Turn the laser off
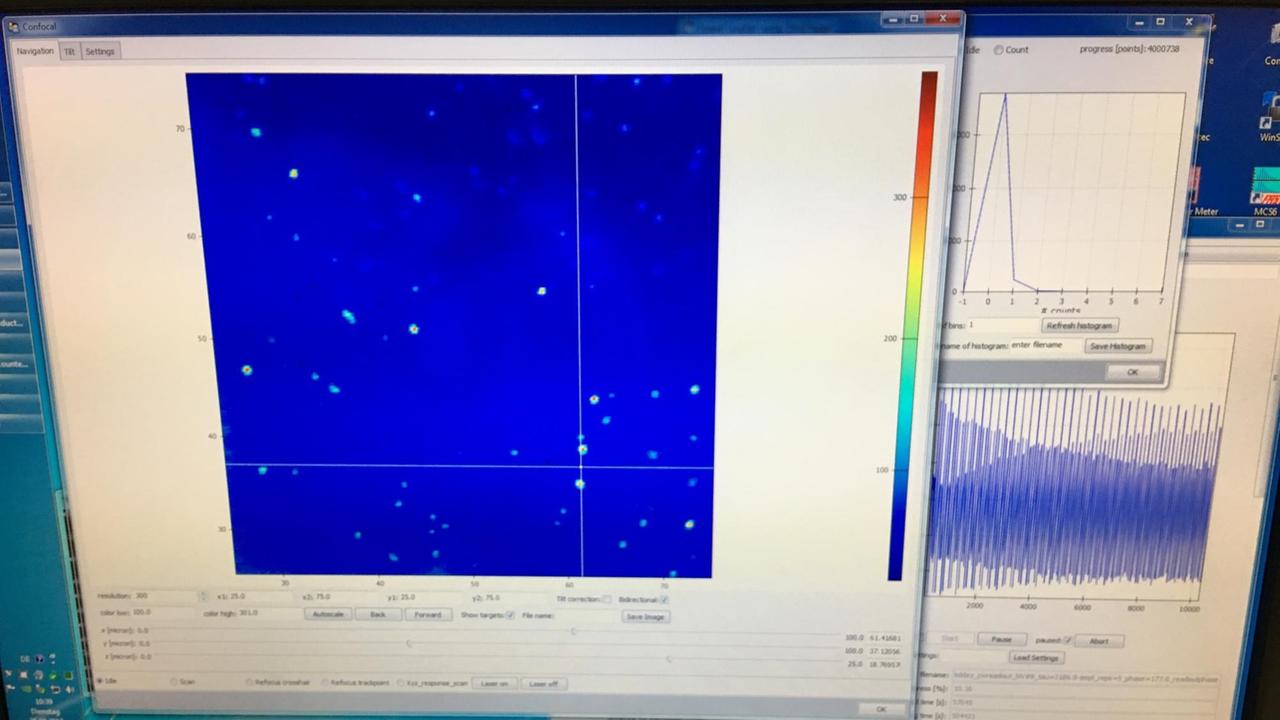The width and height of the screenshot is (1280, 720). click(543, 684)
